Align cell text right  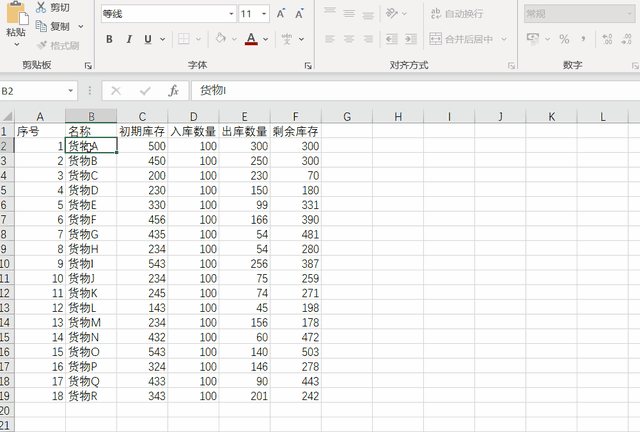coord(368,39)
